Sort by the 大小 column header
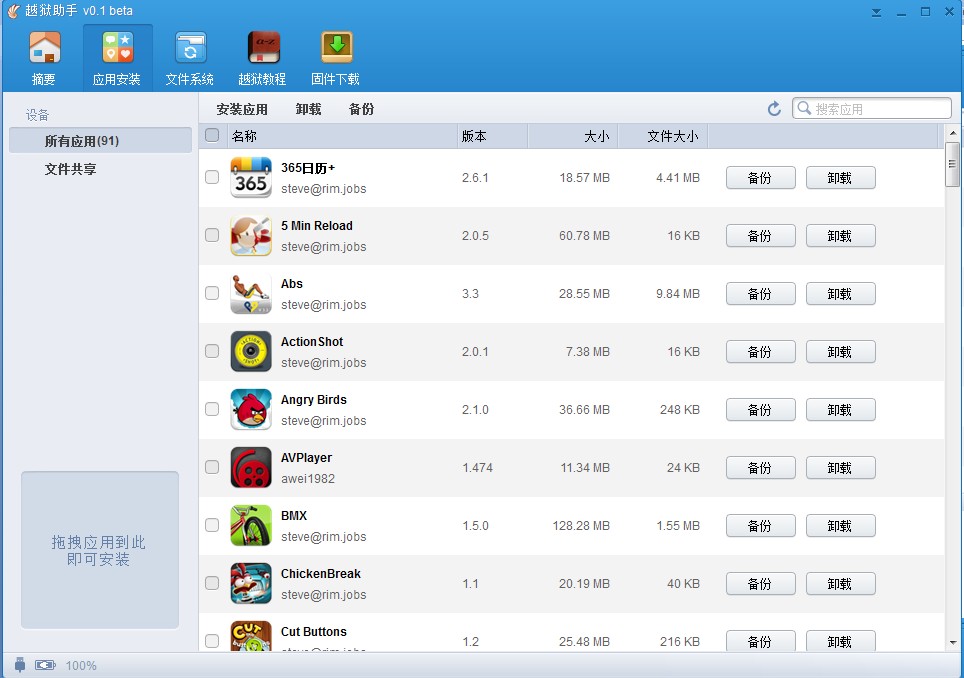964x678 pixels. tap(573, 136)
